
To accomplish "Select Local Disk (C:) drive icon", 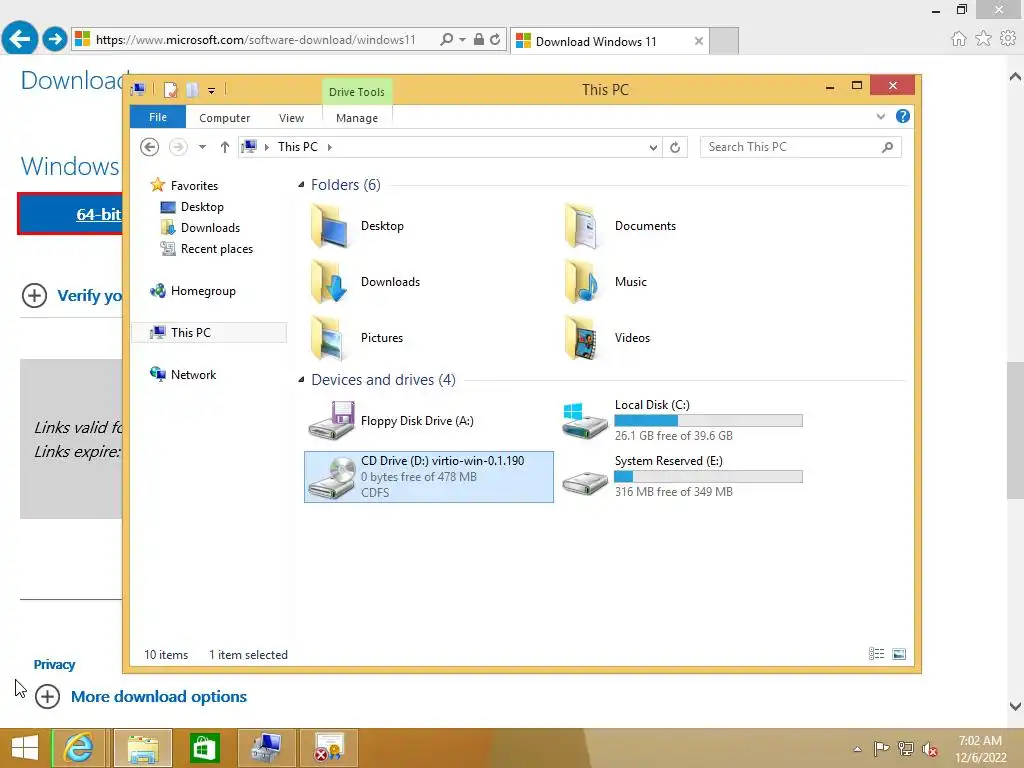I will point(584,421).
